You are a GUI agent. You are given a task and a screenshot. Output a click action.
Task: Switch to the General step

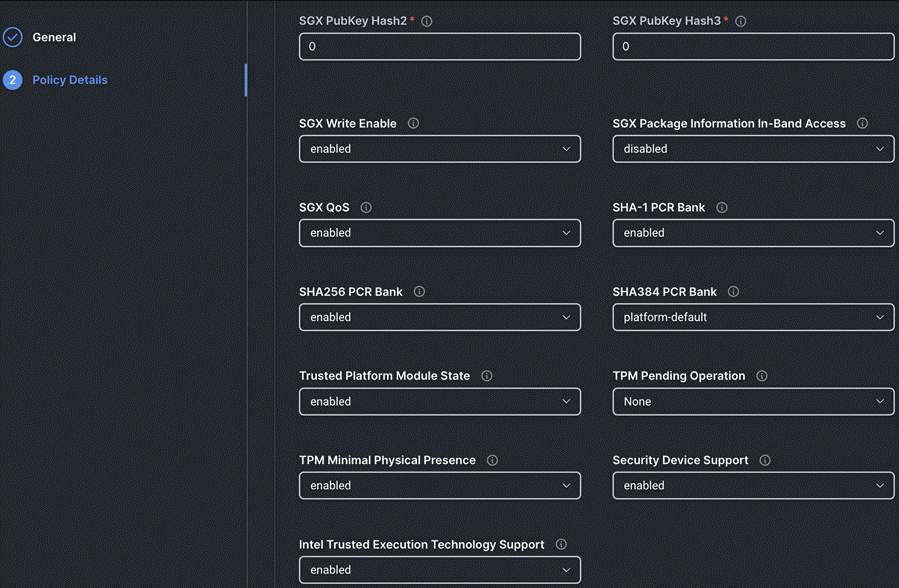(x=55, y=37)
